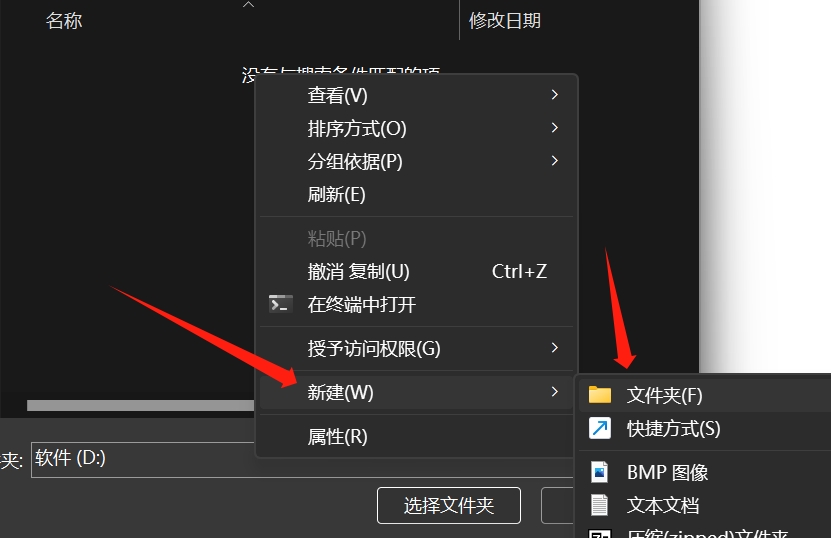Sort by the 名称 column header
Viewport: 831px width, 538px height.
tap(64, 21)
